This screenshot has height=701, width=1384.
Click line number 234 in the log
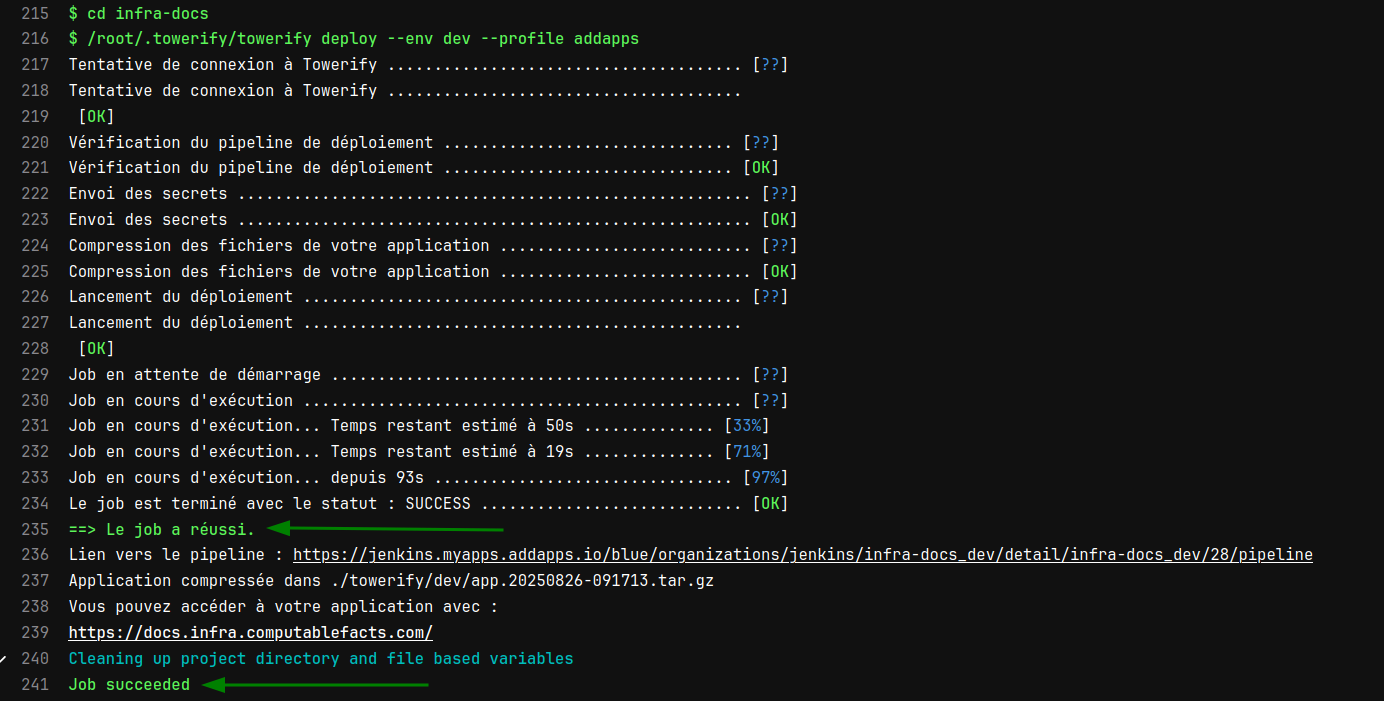(x=35, y=503)
